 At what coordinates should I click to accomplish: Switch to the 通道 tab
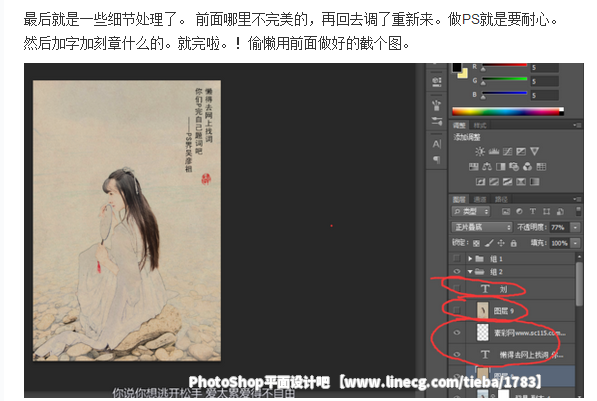tap(480, 199)
